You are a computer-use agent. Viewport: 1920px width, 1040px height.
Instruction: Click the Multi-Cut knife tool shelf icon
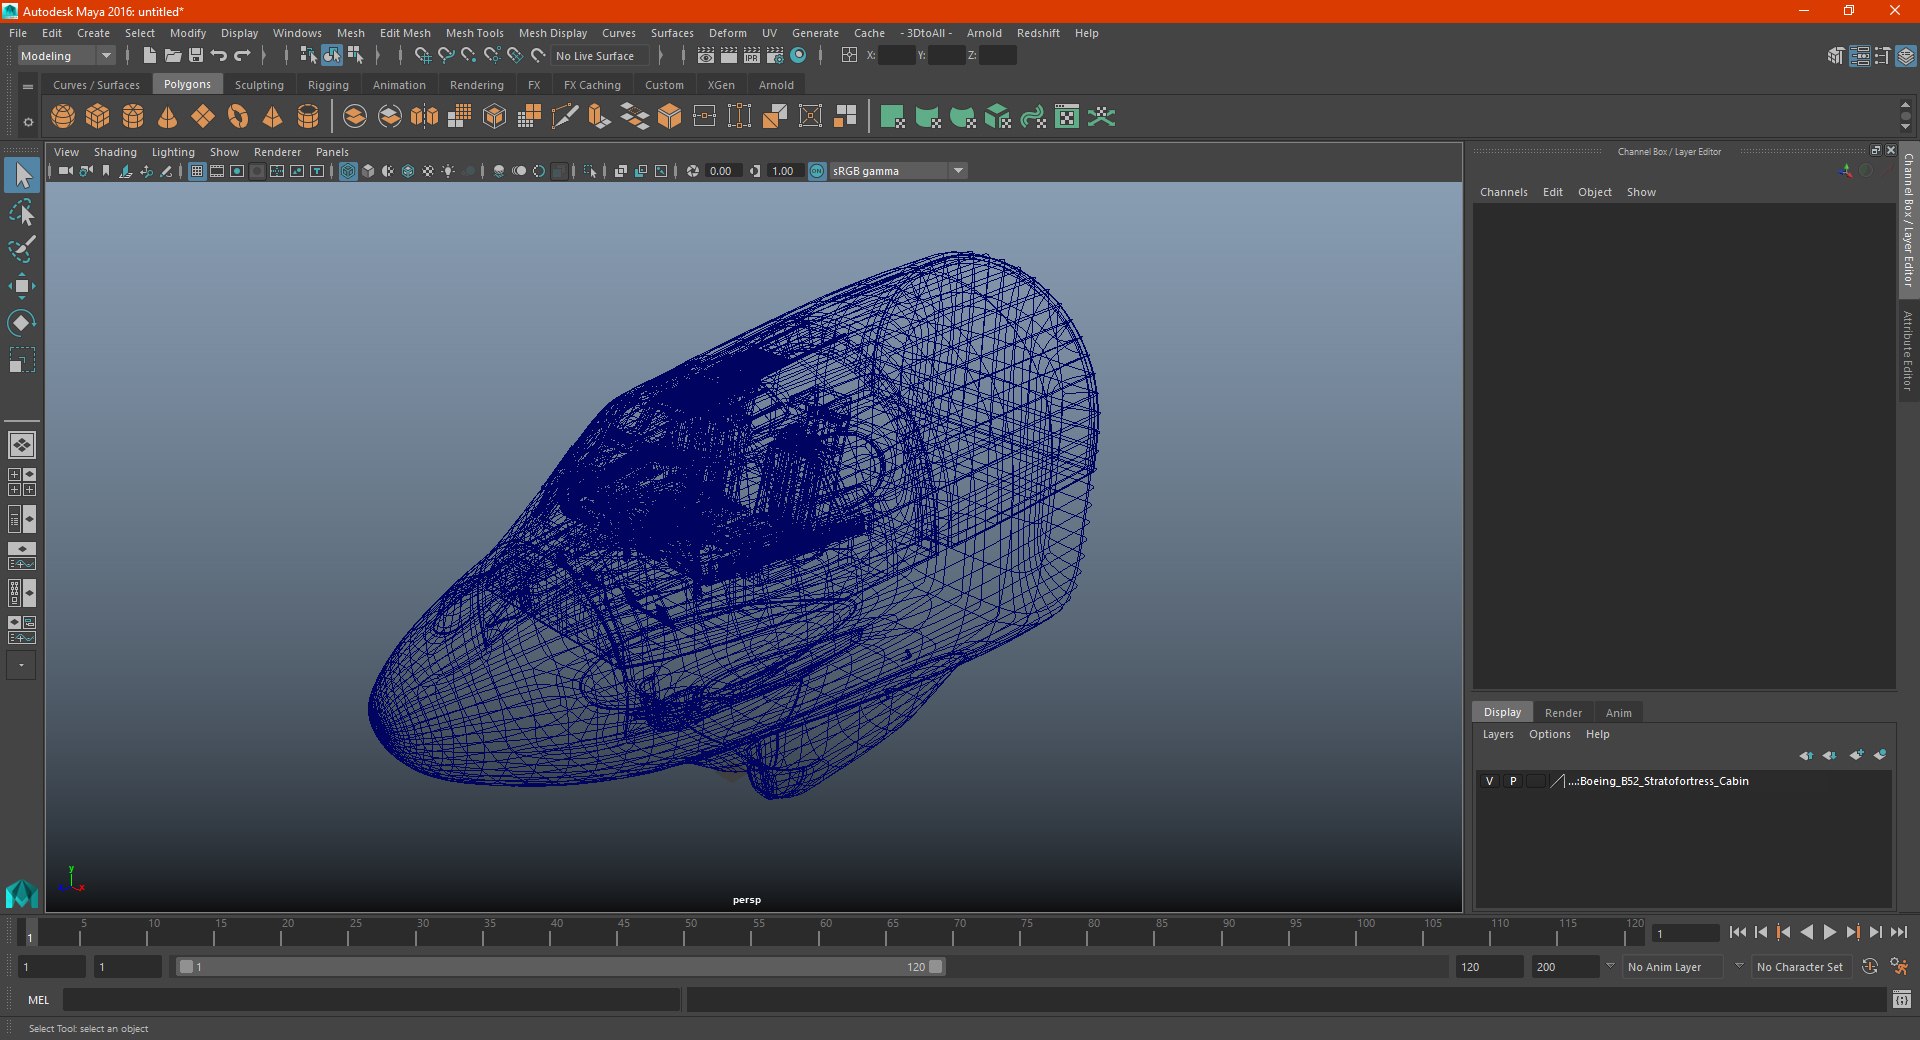click(x=565, y=117)
